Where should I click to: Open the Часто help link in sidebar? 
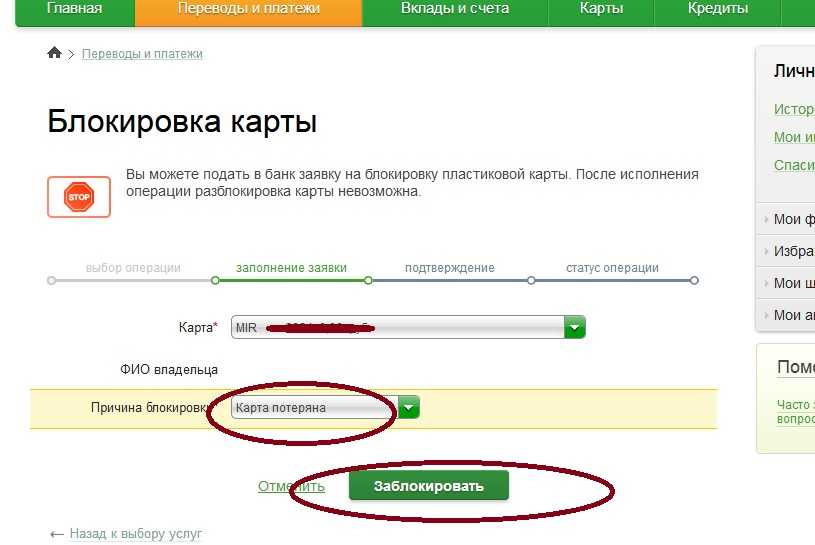coord(795,411)
